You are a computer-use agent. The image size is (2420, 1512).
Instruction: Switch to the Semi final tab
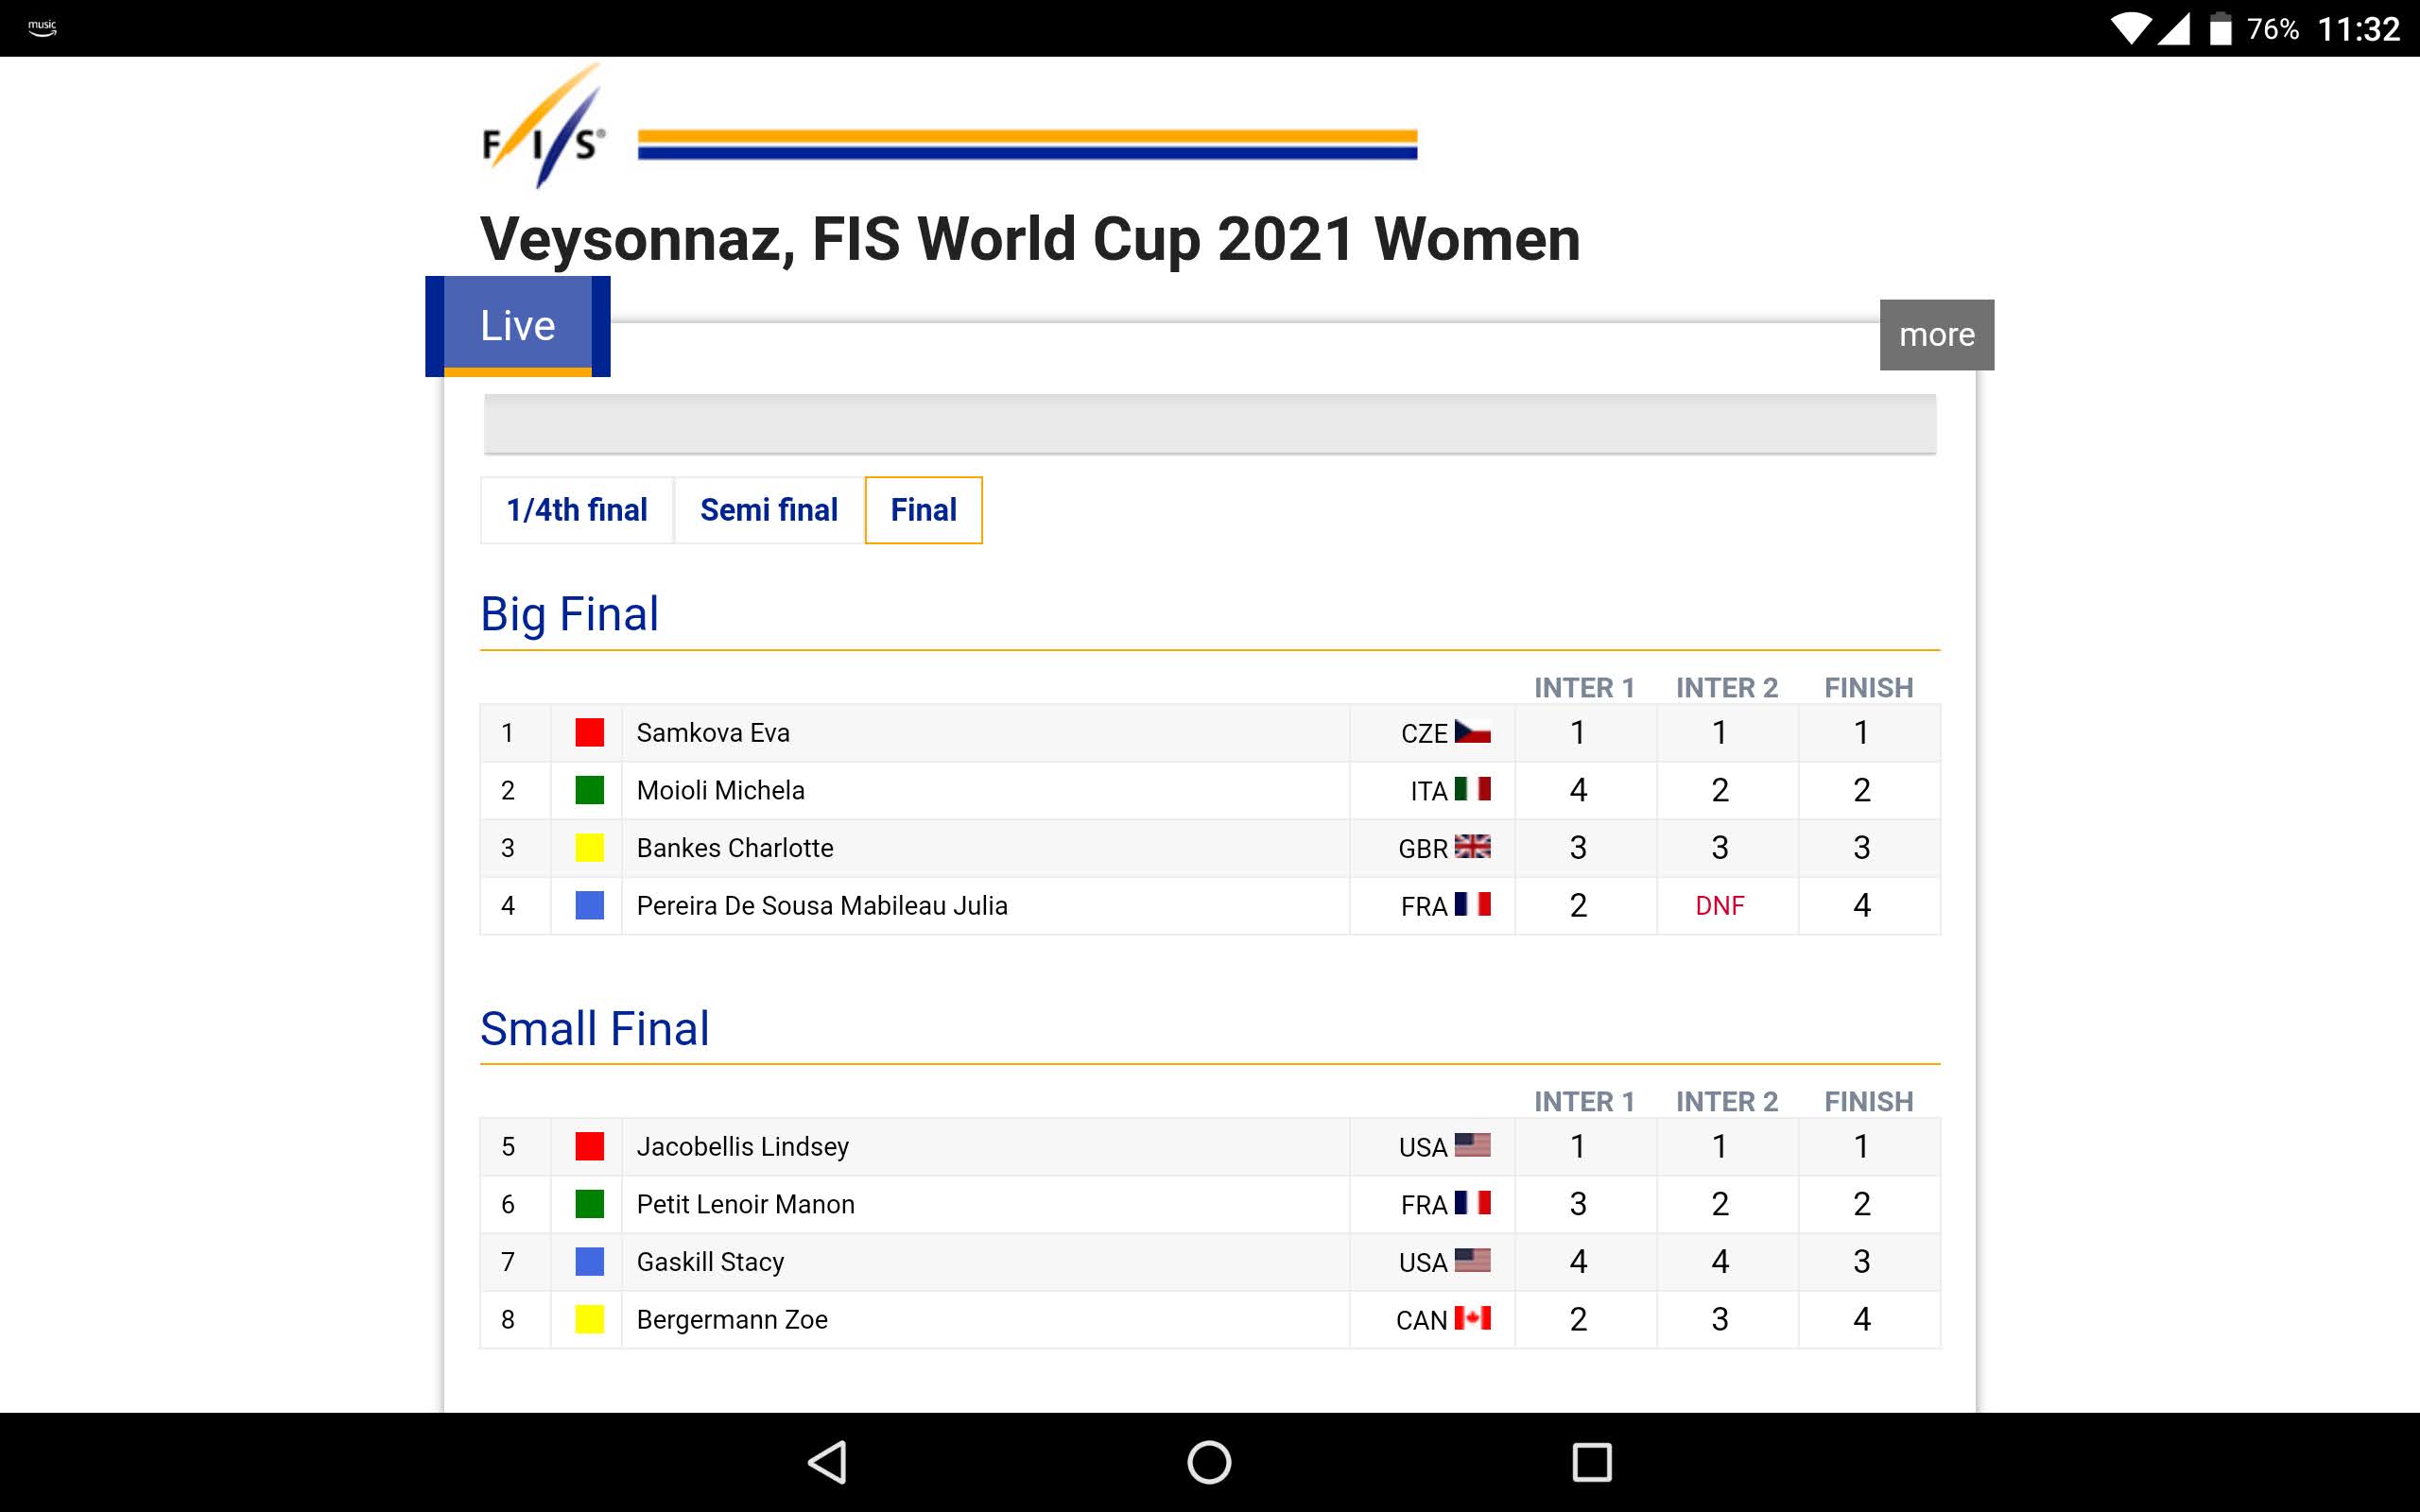point(769,510)
